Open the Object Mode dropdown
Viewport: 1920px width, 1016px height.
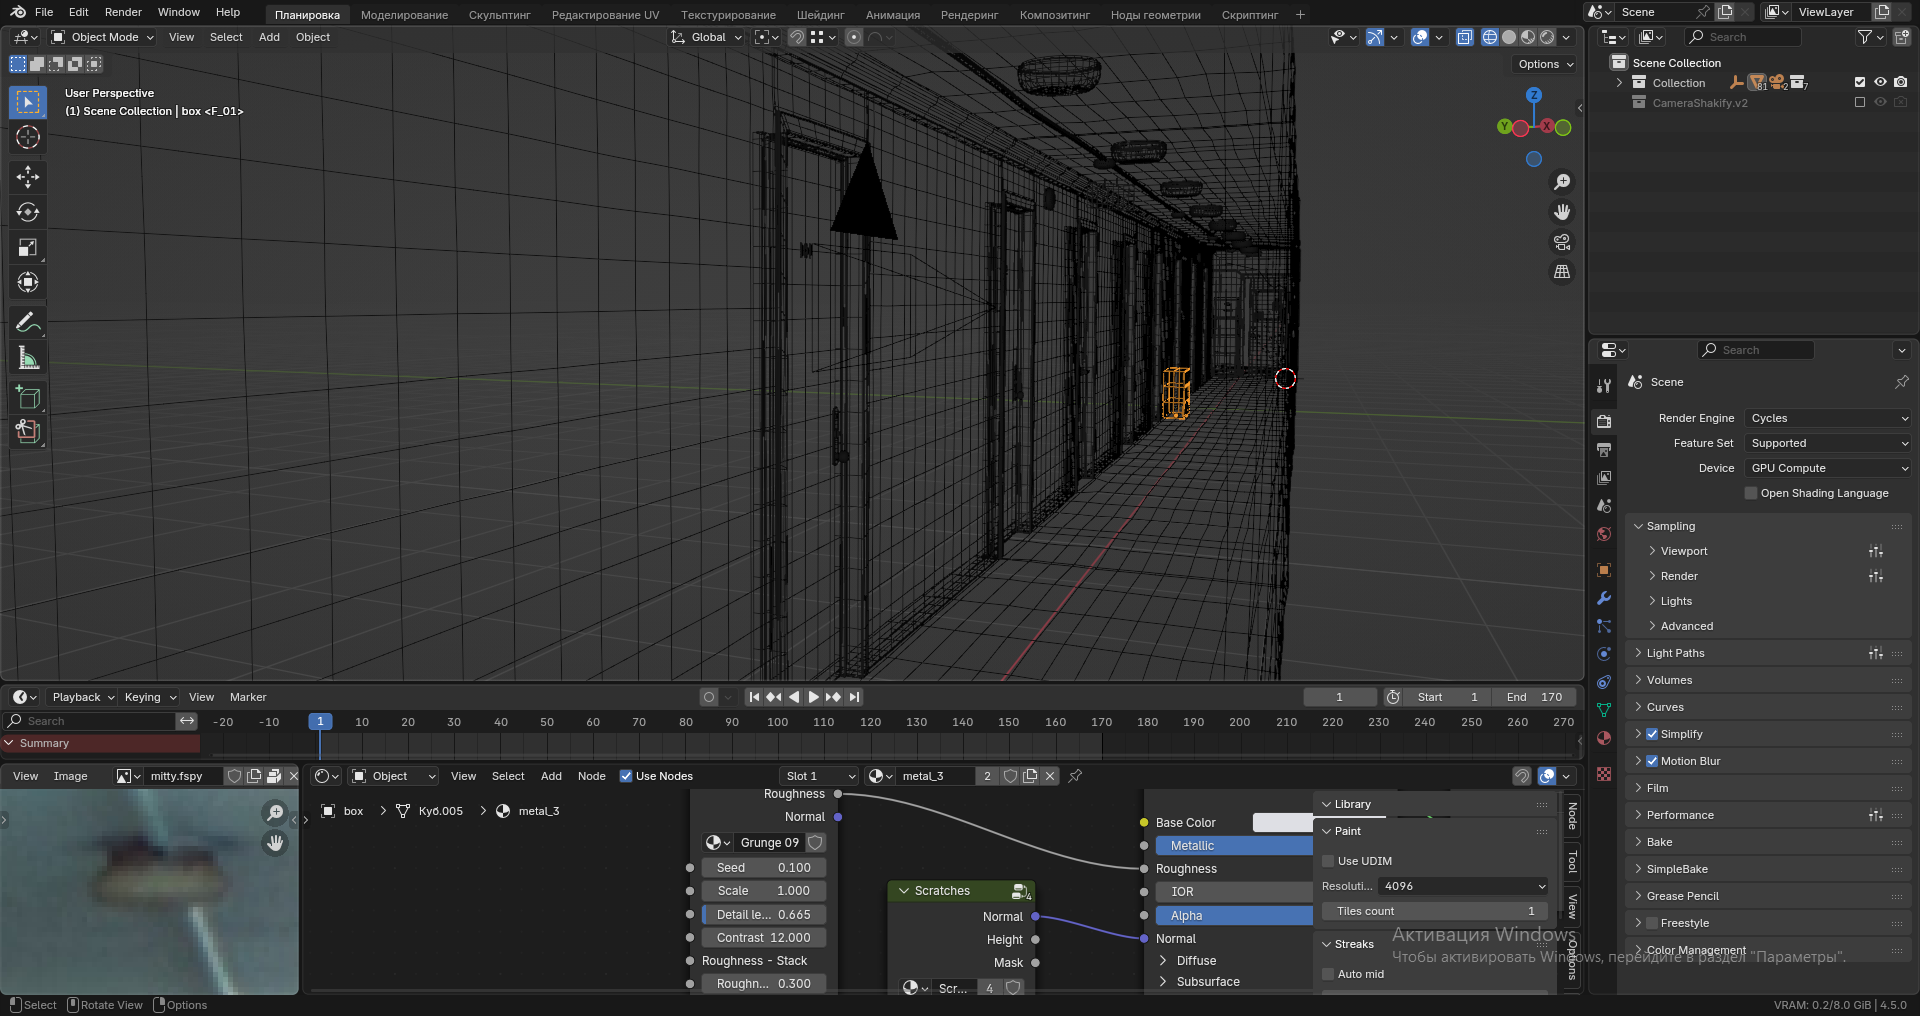[103, 37]
